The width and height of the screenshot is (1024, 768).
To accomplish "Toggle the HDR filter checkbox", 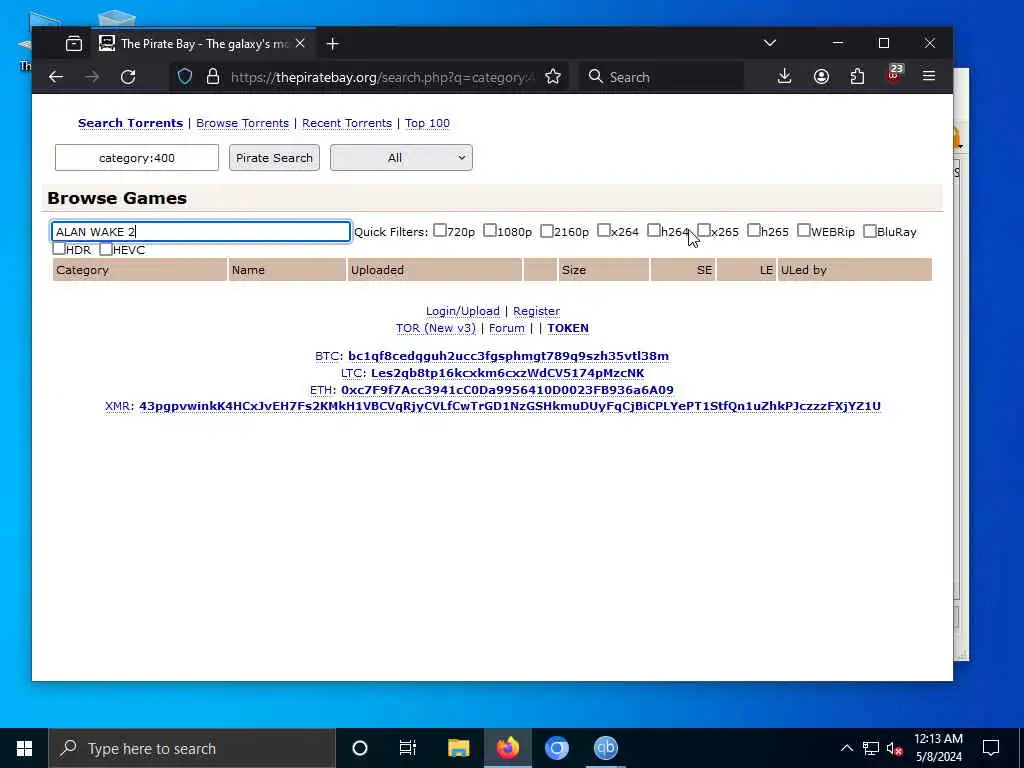I will (x=59, y=249).
